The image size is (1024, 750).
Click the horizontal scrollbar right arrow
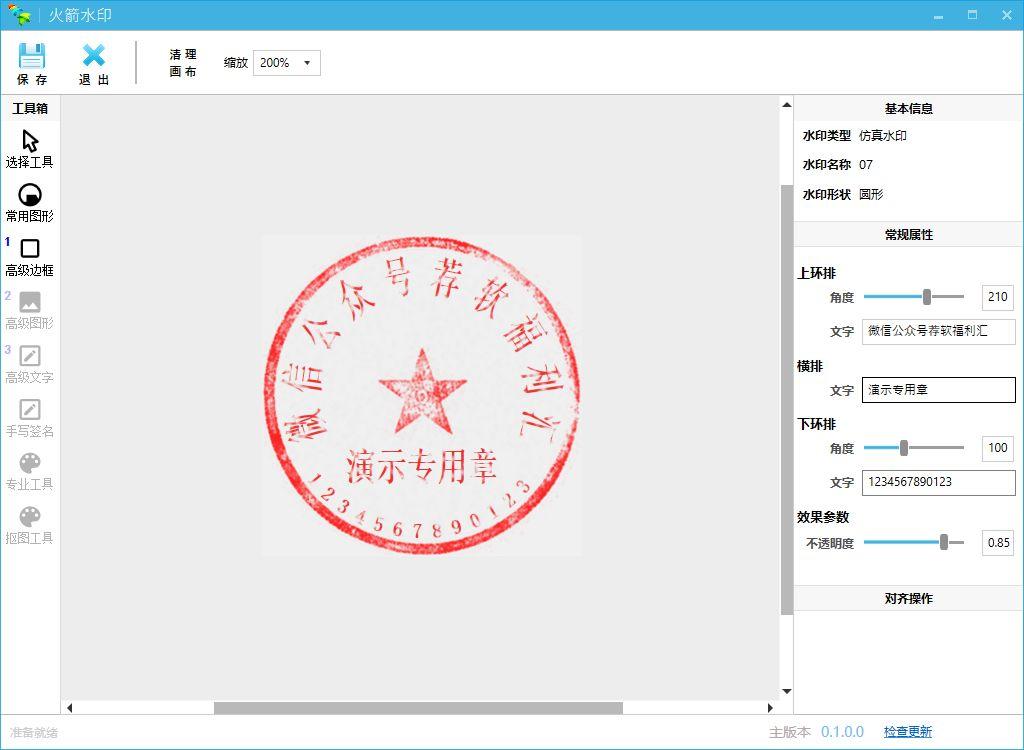point(771,708)
